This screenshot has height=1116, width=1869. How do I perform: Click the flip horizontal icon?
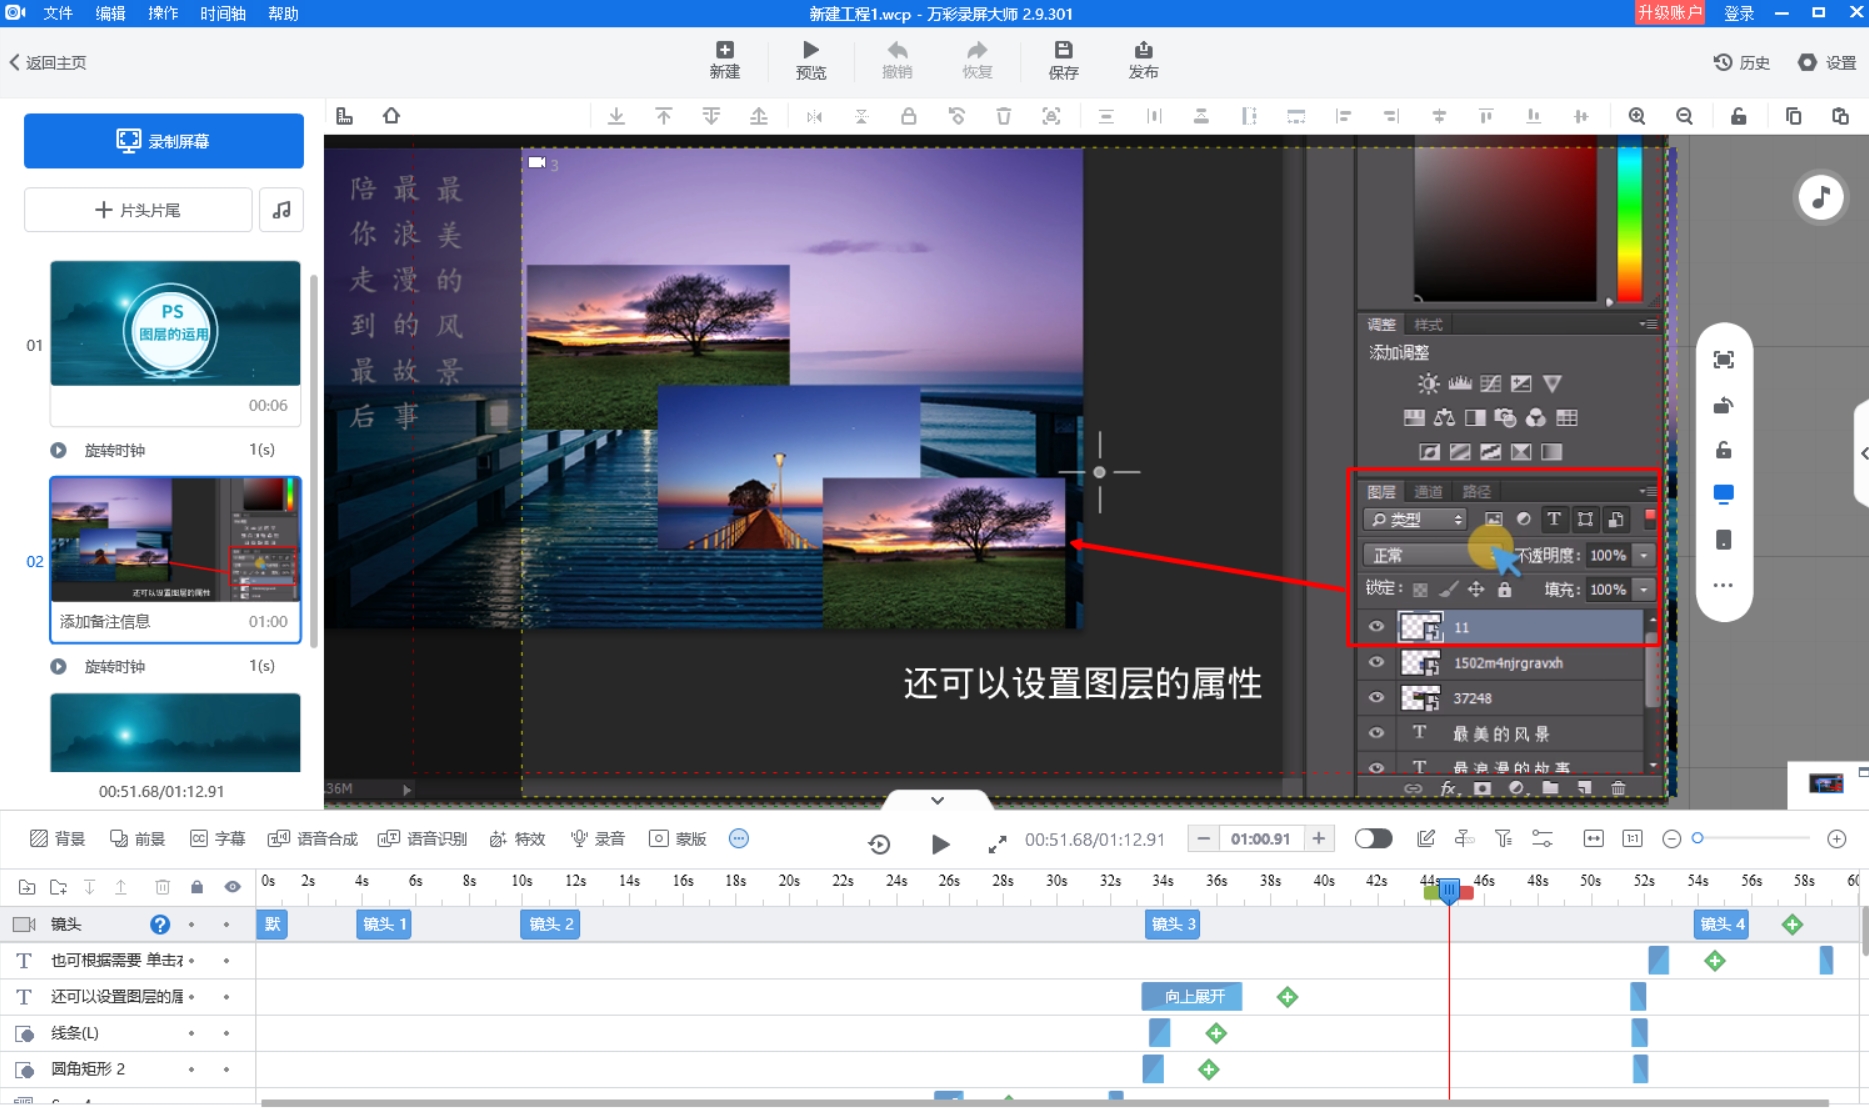pyautogui.click(x=814, y=116)
